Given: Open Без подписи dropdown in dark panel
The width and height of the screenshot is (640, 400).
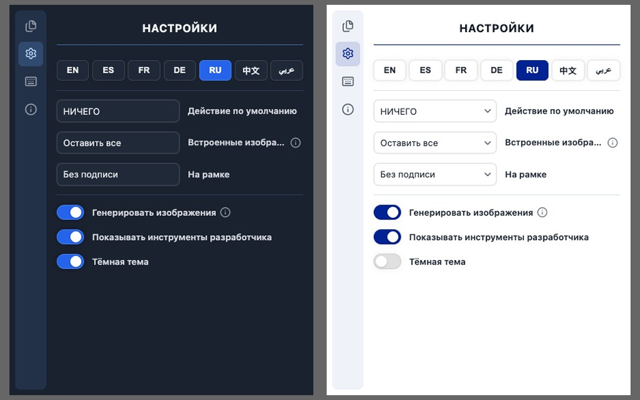Looking at the screenshot, I should point(118,174).
